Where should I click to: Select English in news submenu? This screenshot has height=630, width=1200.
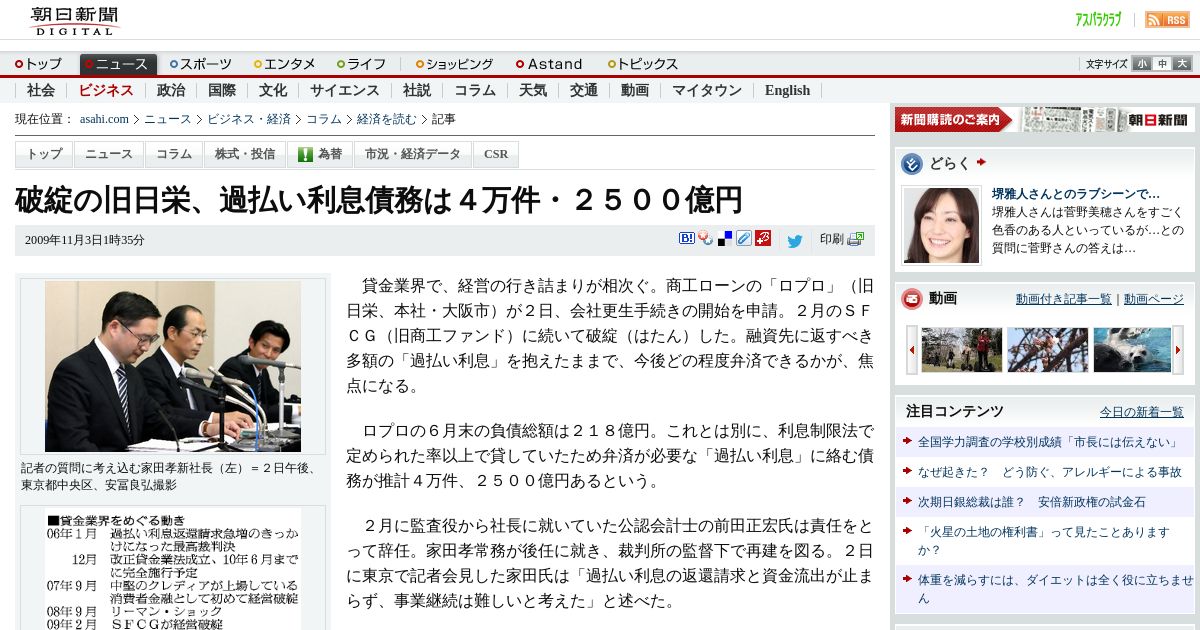(x=787, y=90)
